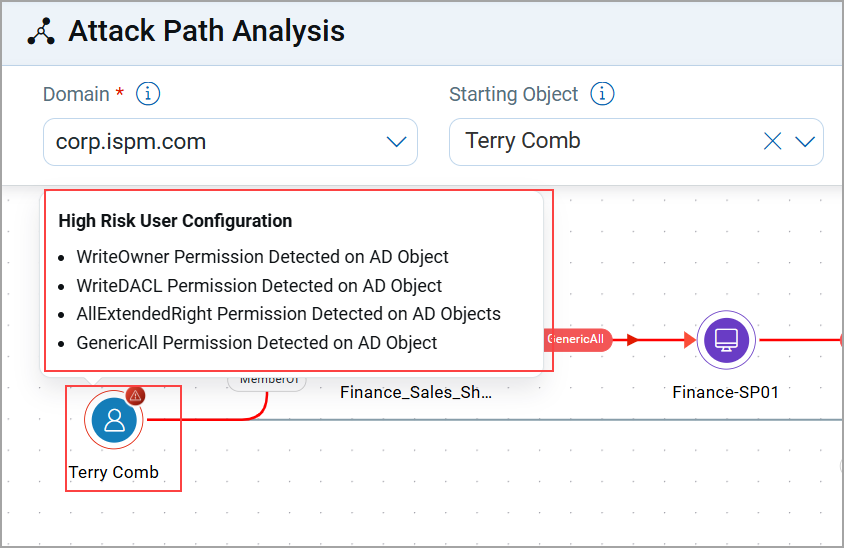Click the red warning badge on Terry Comb
Viewport: 844px width, 548px height.
[x=136, y=395]
